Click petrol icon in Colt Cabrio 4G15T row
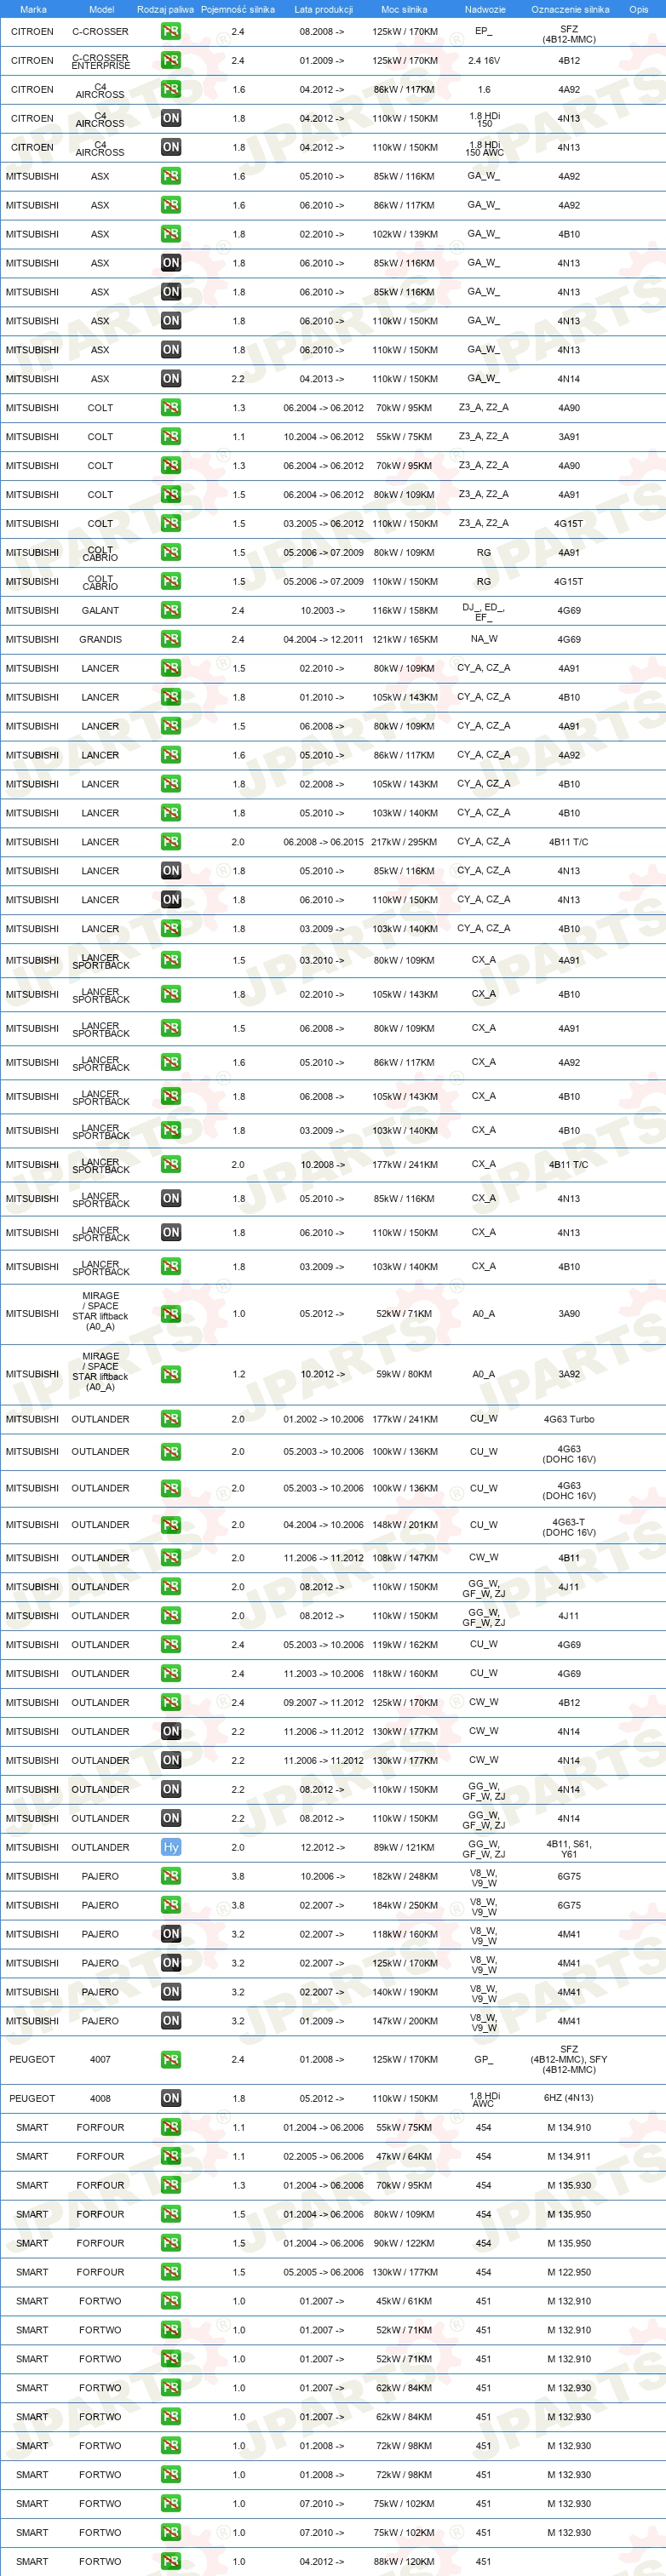The image size is (666, 2576). click(171, 581)
